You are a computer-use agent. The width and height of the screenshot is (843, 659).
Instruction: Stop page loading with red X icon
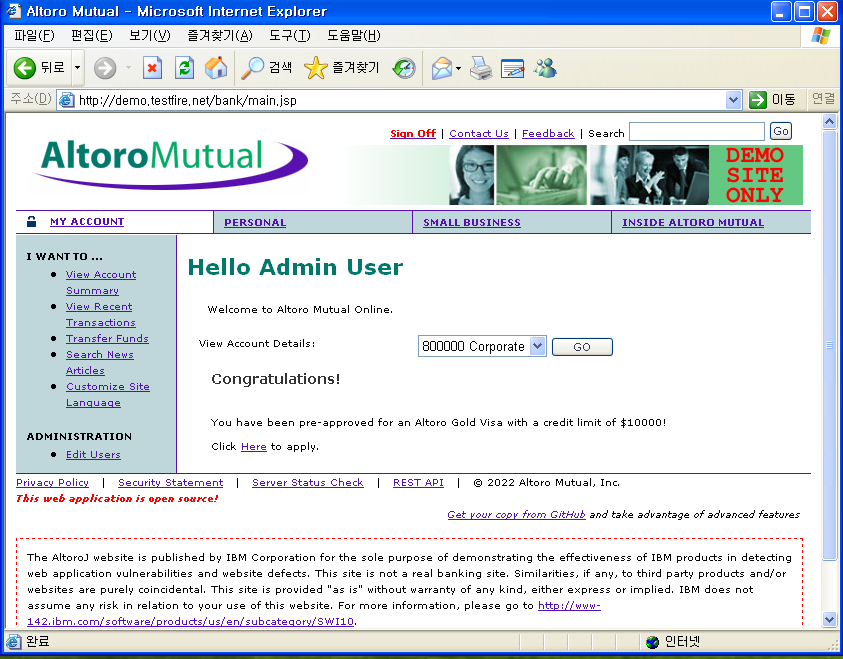[152, 68]
